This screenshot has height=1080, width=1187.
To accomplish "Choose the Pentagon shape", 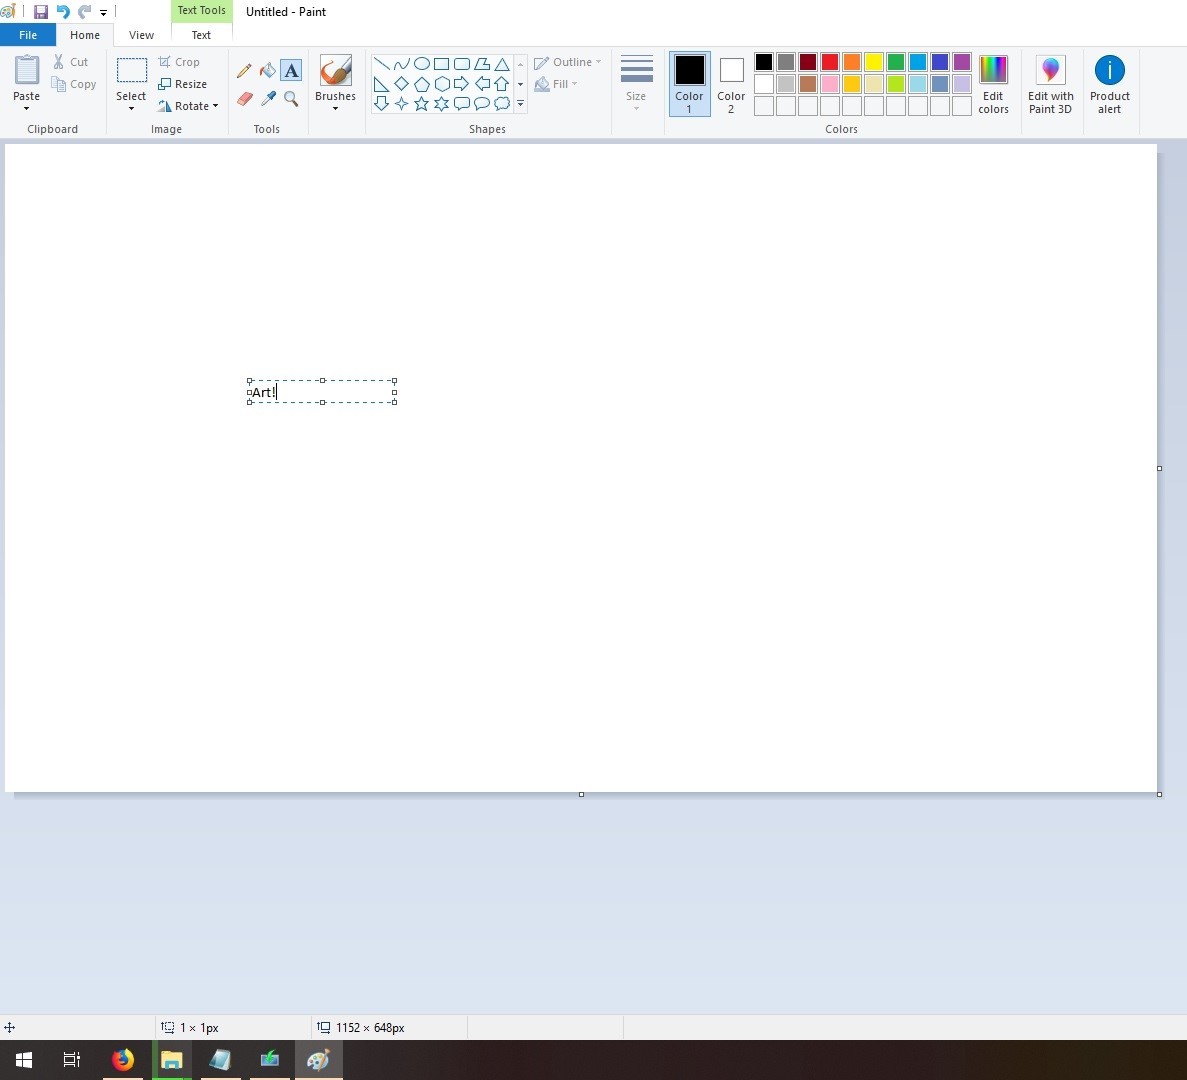I will pyautogui.click(x=422, y=84).
